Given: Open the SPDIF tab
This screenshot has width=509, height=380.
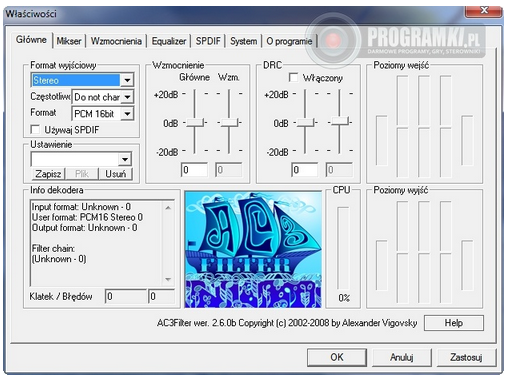Looking at the screenshot, I should coord(208,41).
